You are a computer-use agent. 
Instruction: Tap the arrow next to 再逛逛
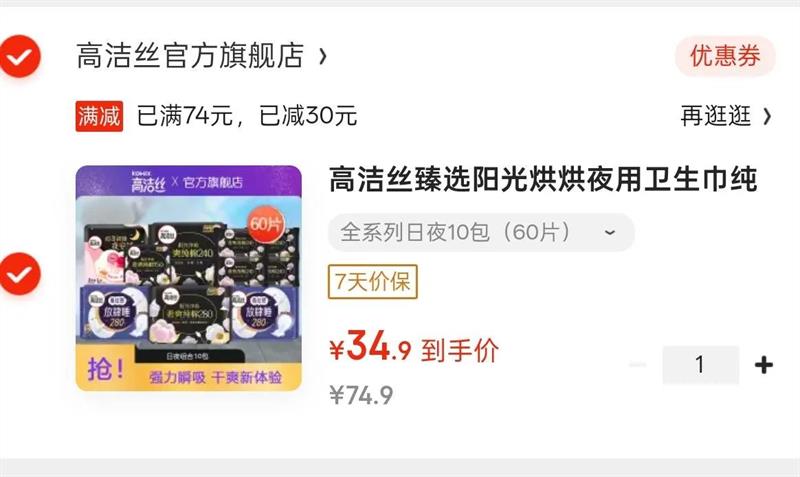767,117
